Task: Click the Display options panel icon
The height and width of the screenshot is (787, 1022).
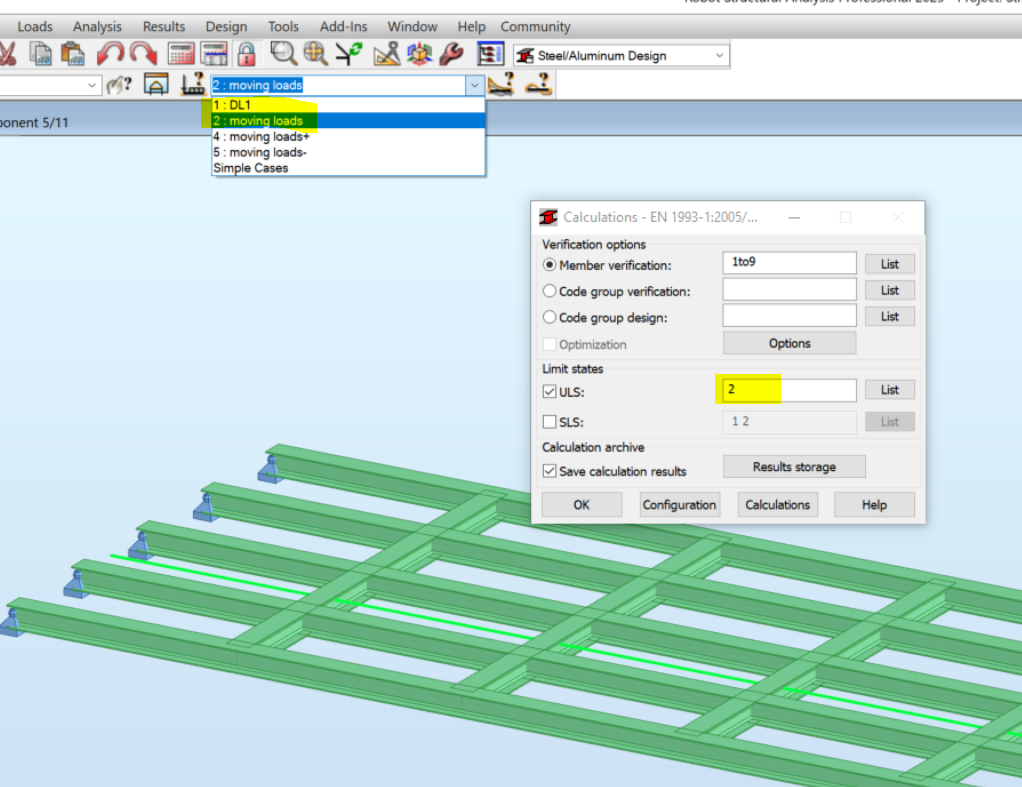Action: 488,55
